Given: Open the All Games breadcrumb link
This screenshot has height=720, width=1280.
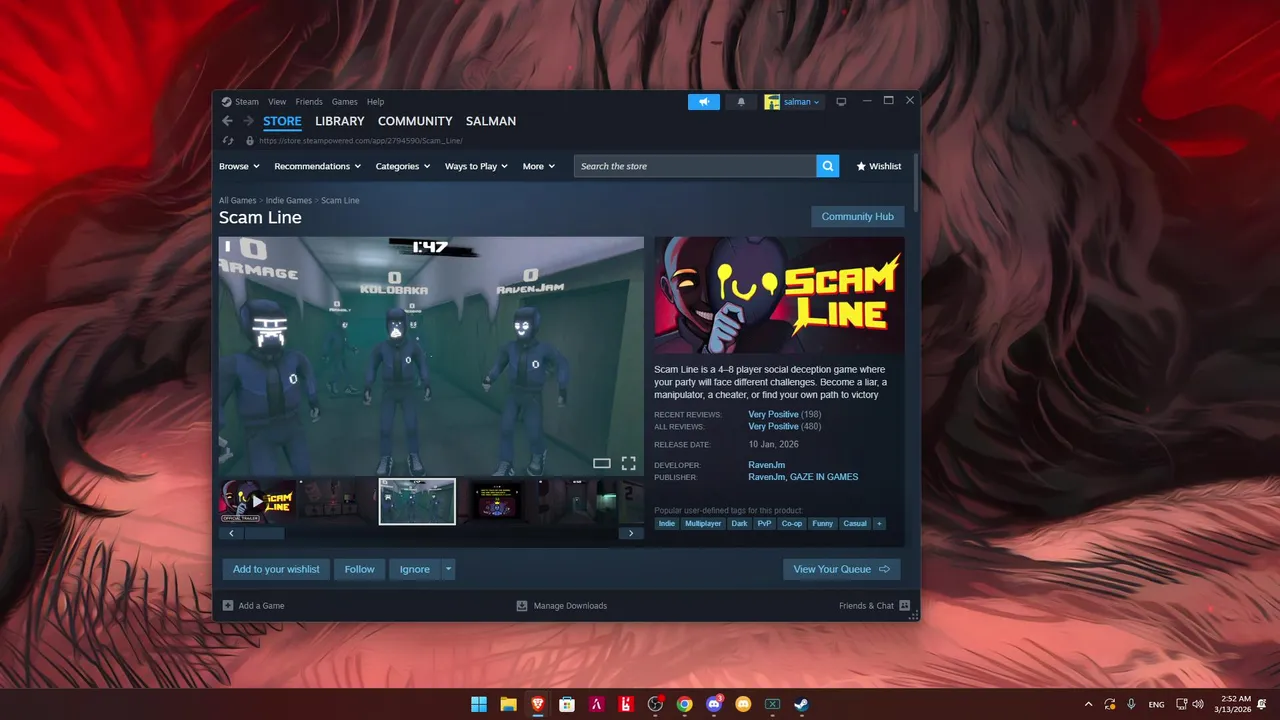Looking at the screenshot, I should pyautogui.click(x=238, y=200).
